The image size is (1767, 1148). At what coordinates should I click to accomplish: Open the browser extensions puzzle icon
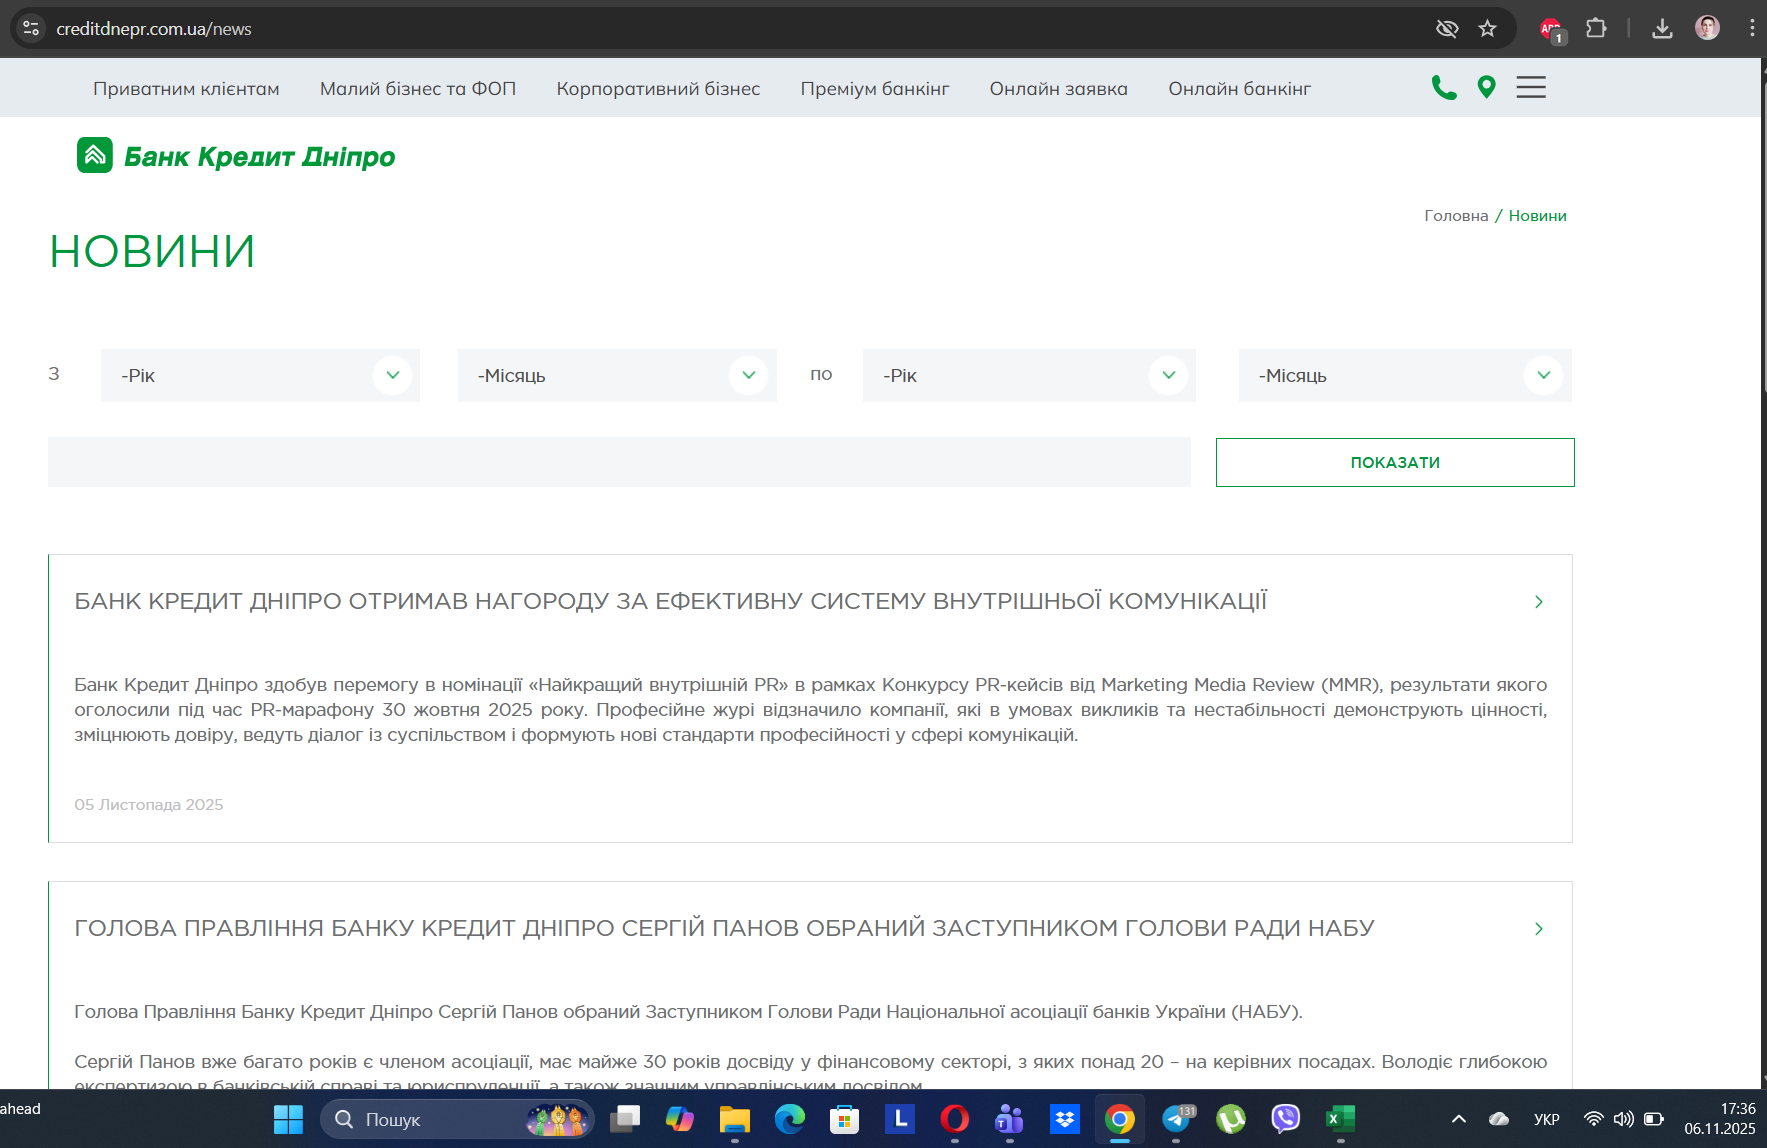[x=1597, y=29]
